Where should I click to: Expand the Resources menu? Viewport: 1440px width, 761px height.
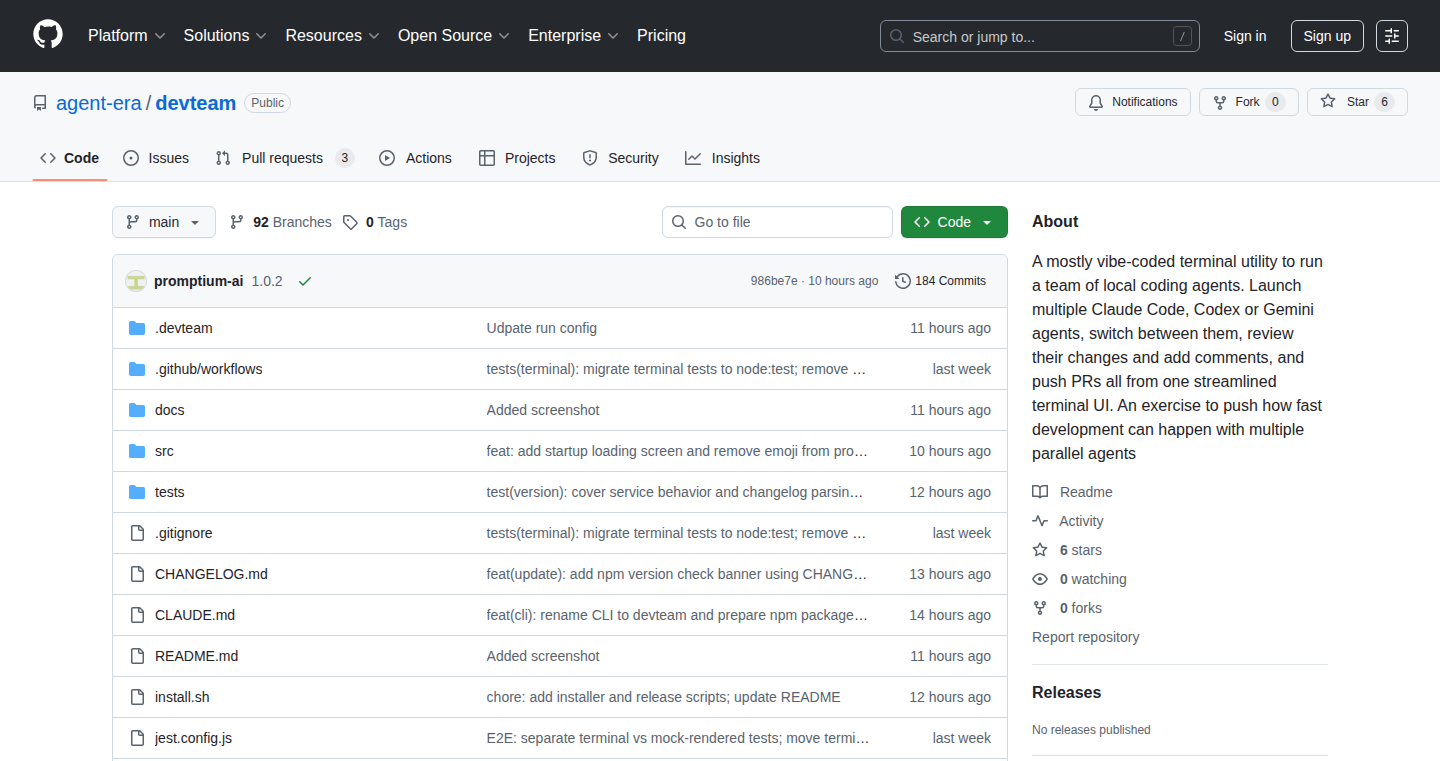332,35
